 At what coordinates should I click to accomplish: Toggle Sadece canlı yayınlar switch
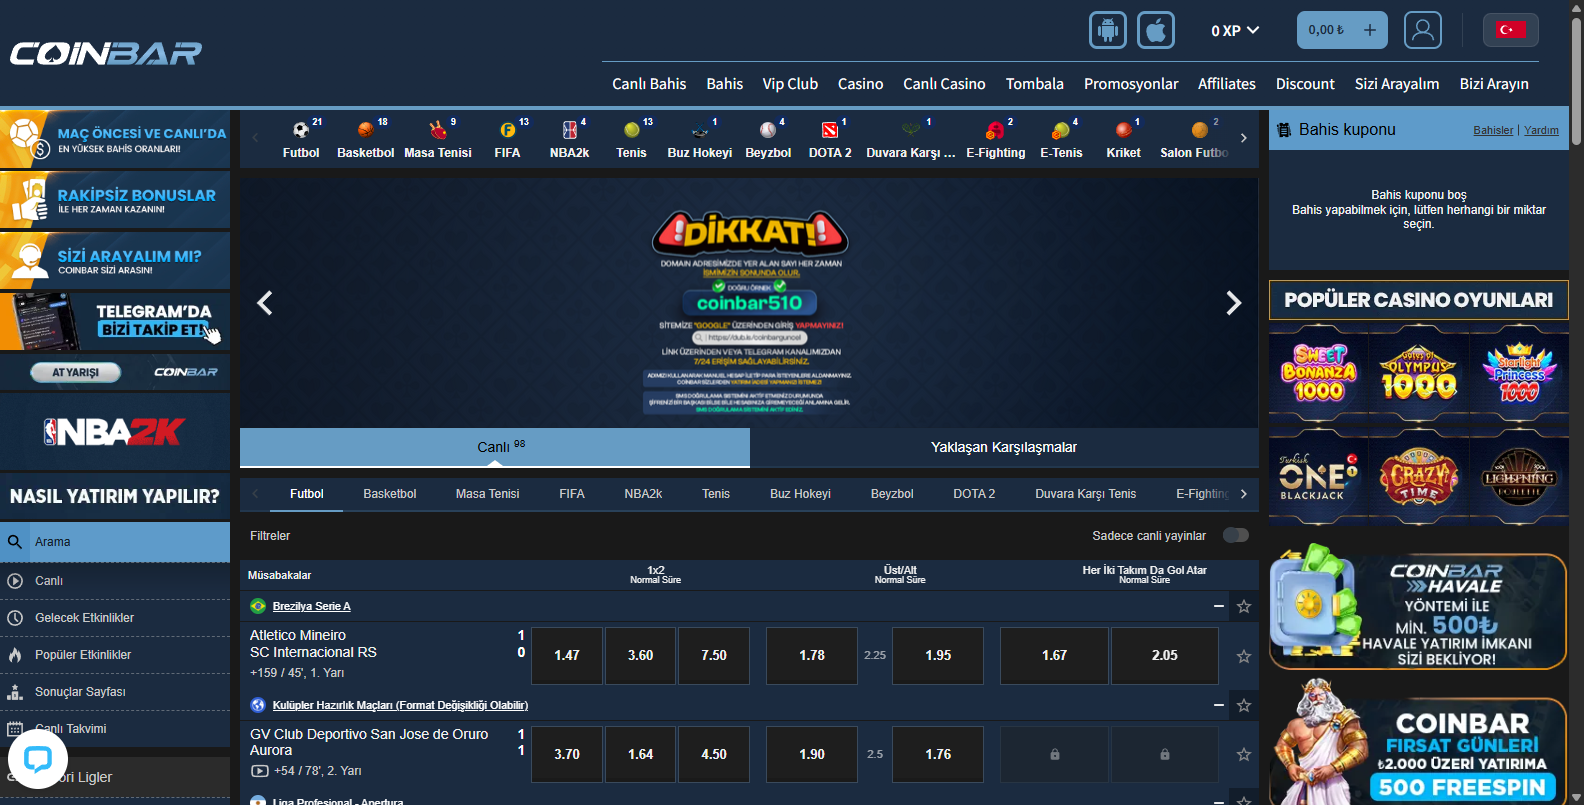coord(1236,535)
